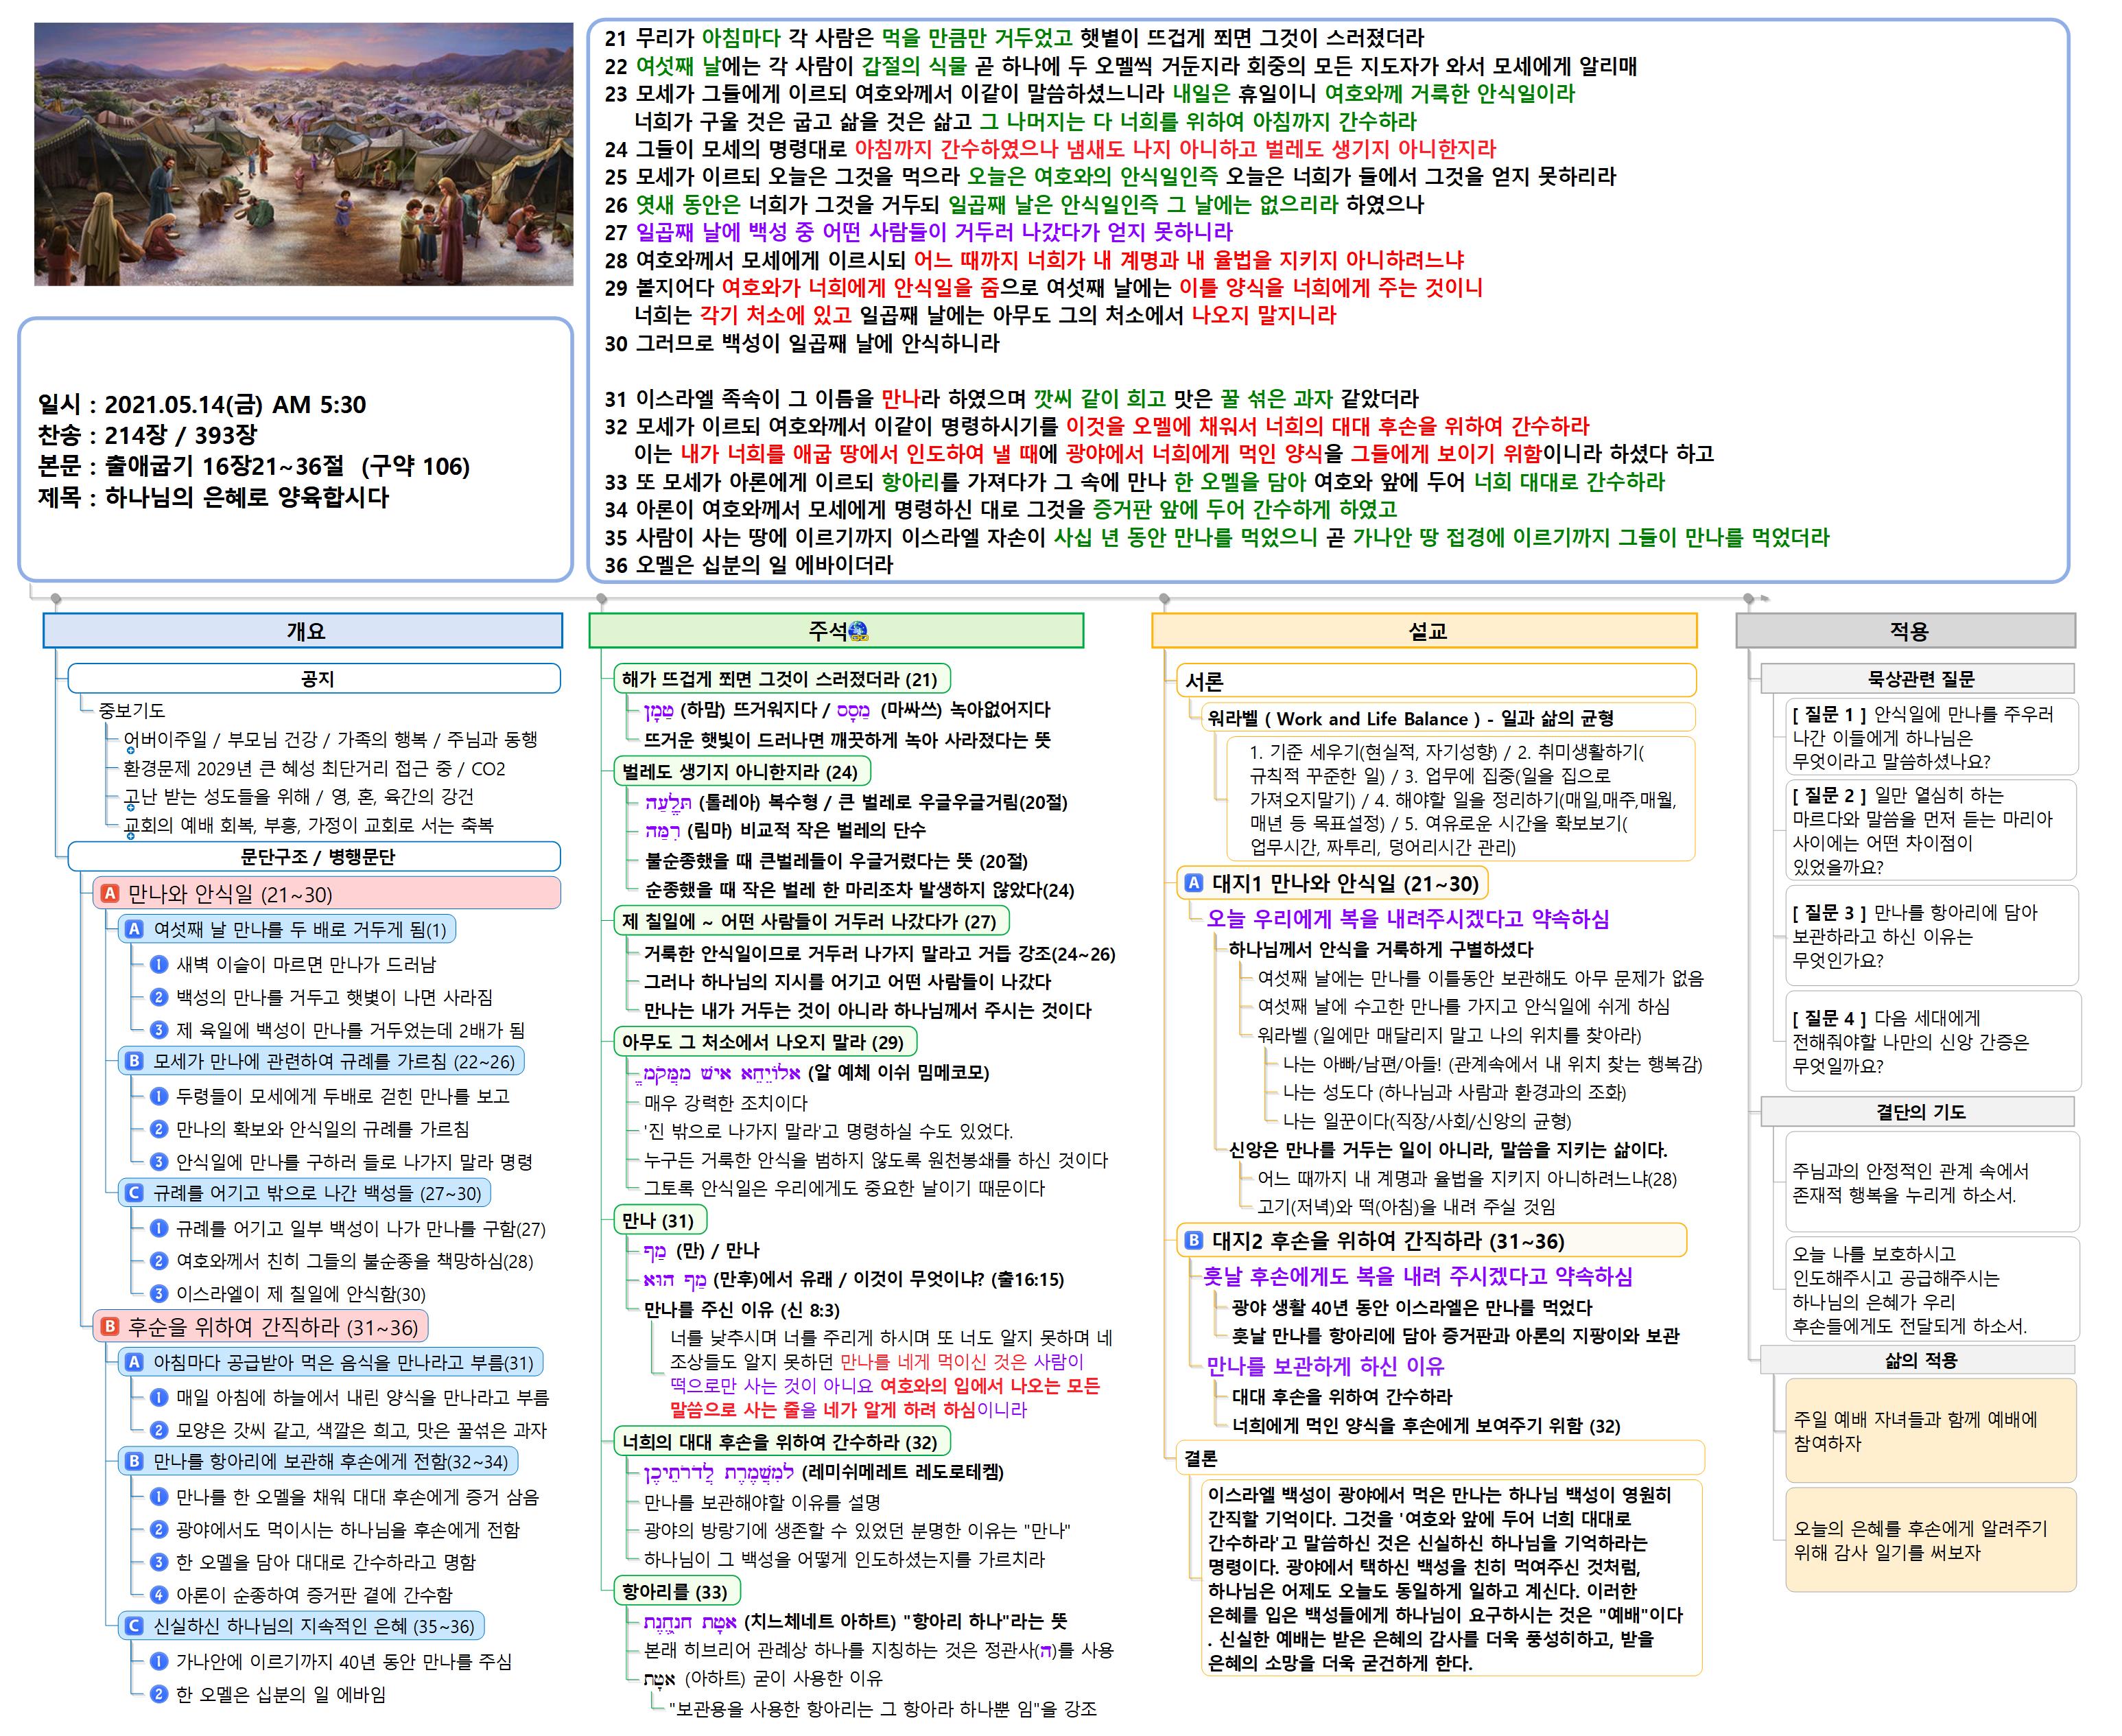Select the 문단구조 / 병행문단 node
The width and height of the screenshot is (2122, 1736).
tap(314, 857)
